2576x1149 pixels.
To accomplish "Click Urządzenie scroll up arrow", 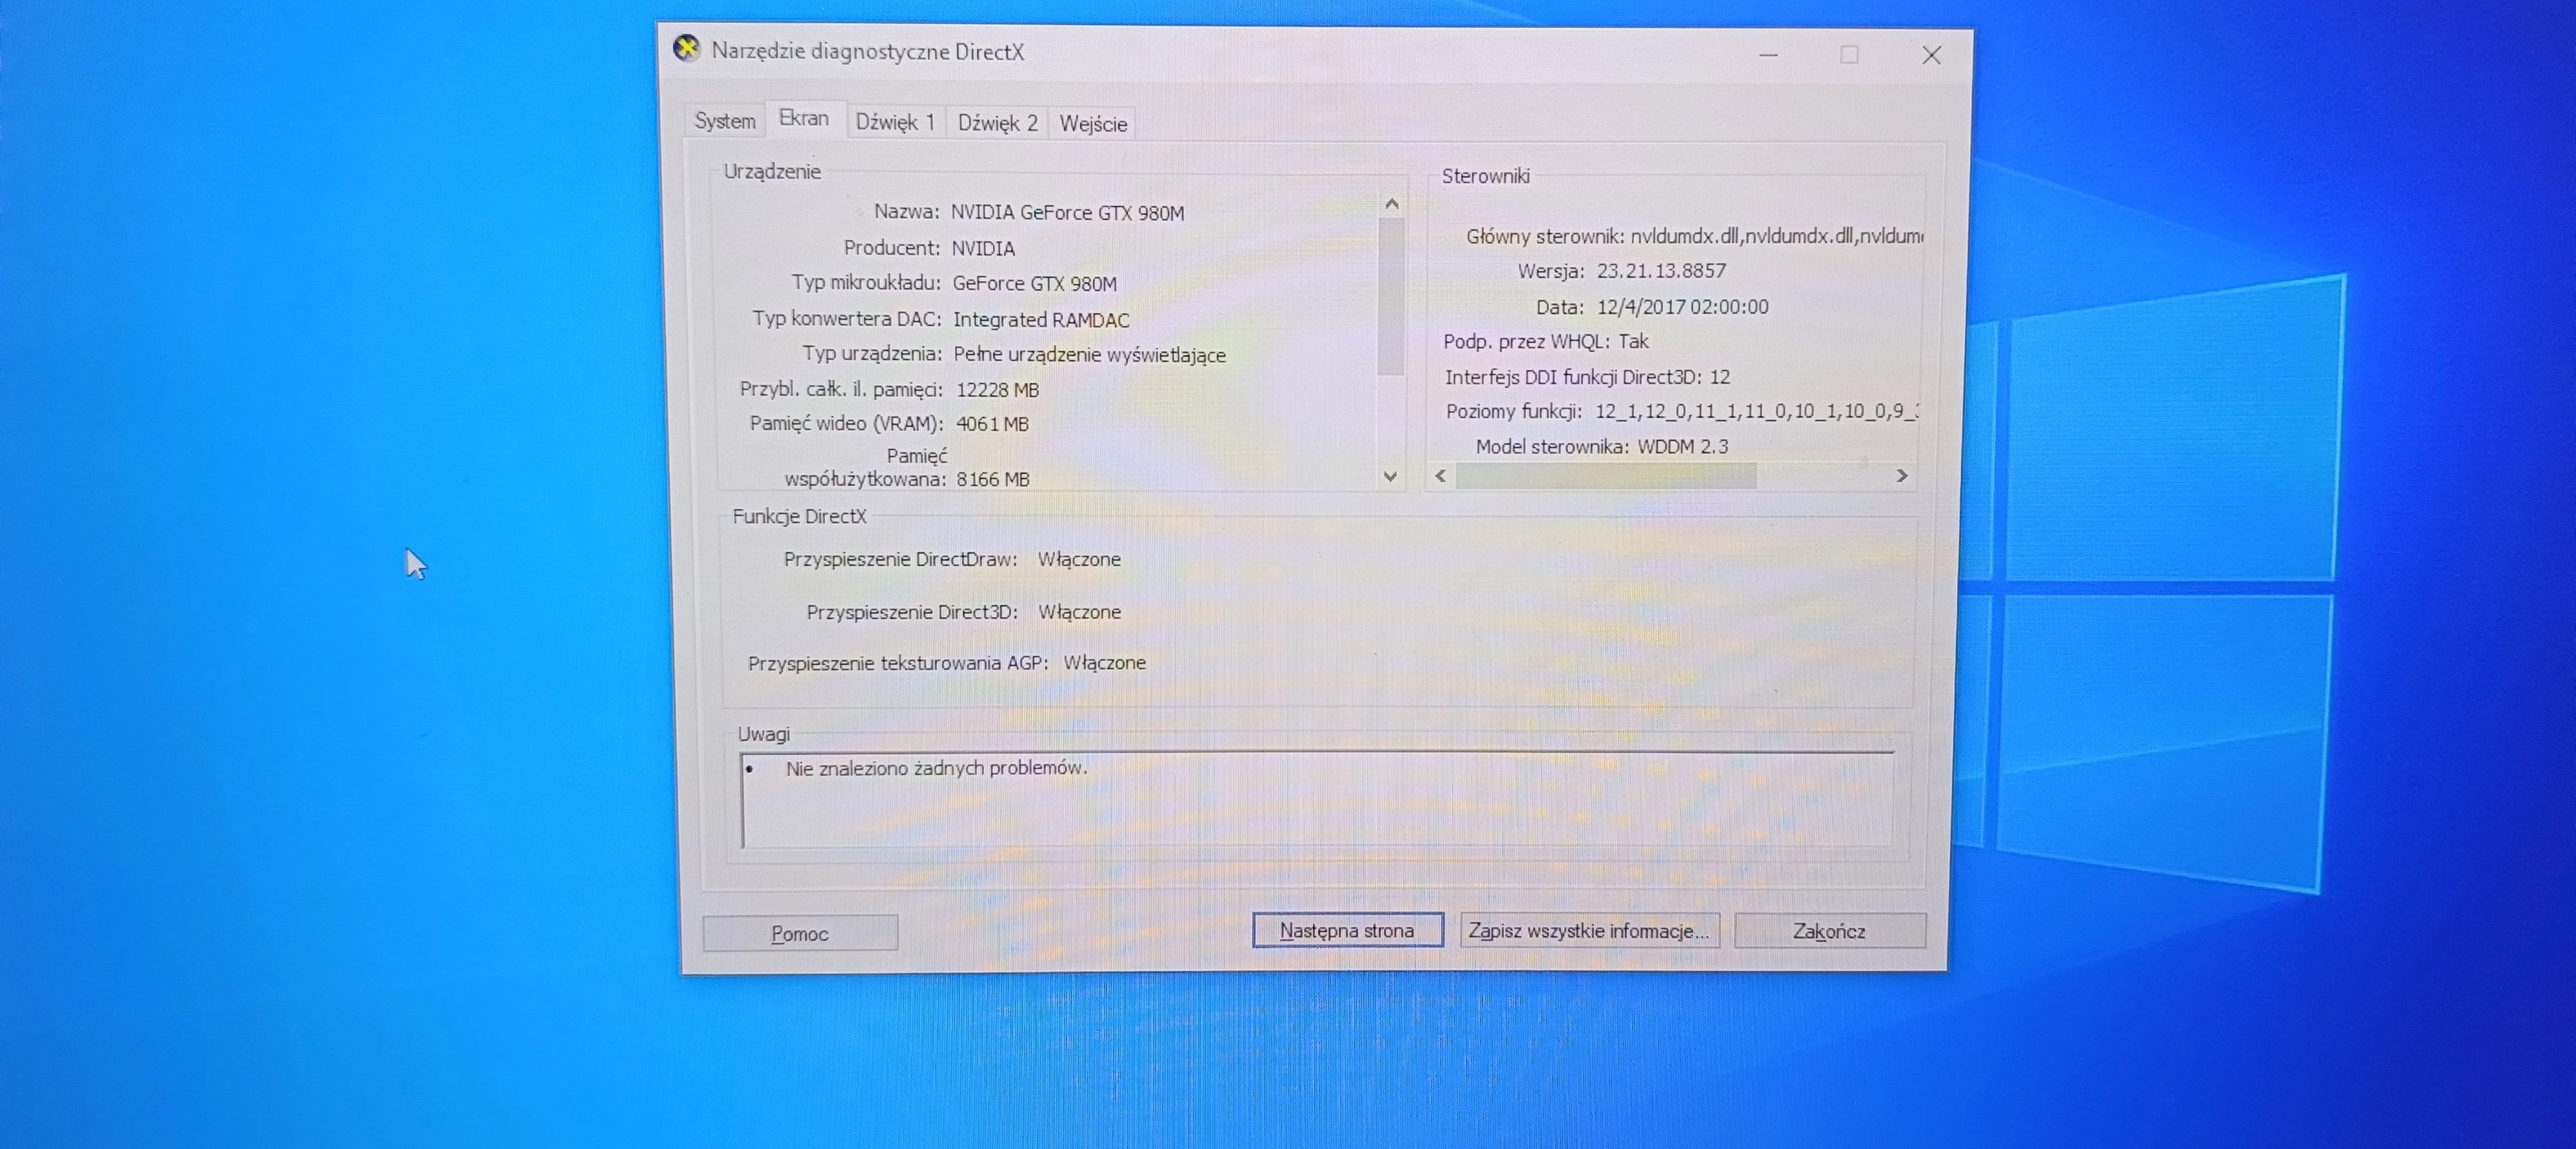I will coord(1391,204).
